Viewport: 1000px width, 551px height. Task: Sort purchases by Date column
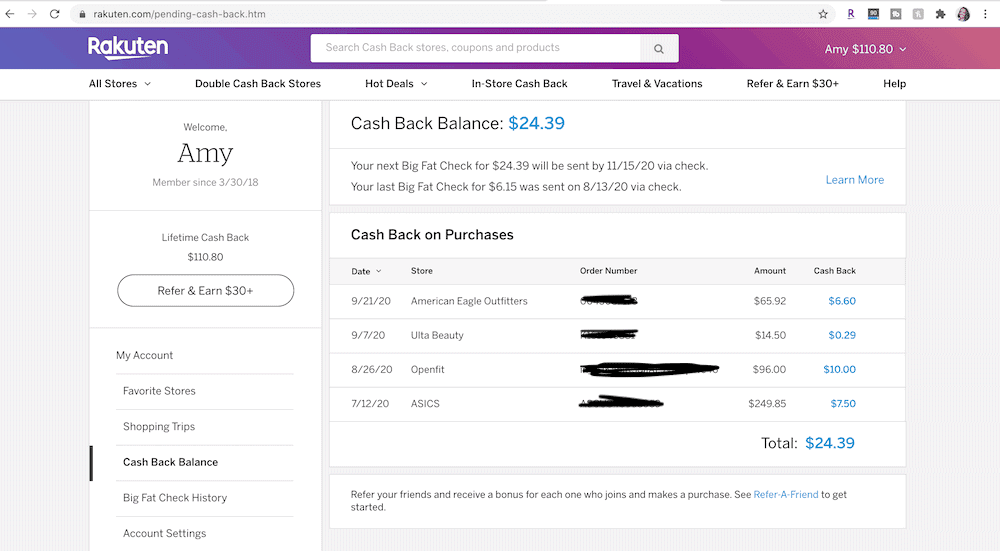[x=366, y=271]
